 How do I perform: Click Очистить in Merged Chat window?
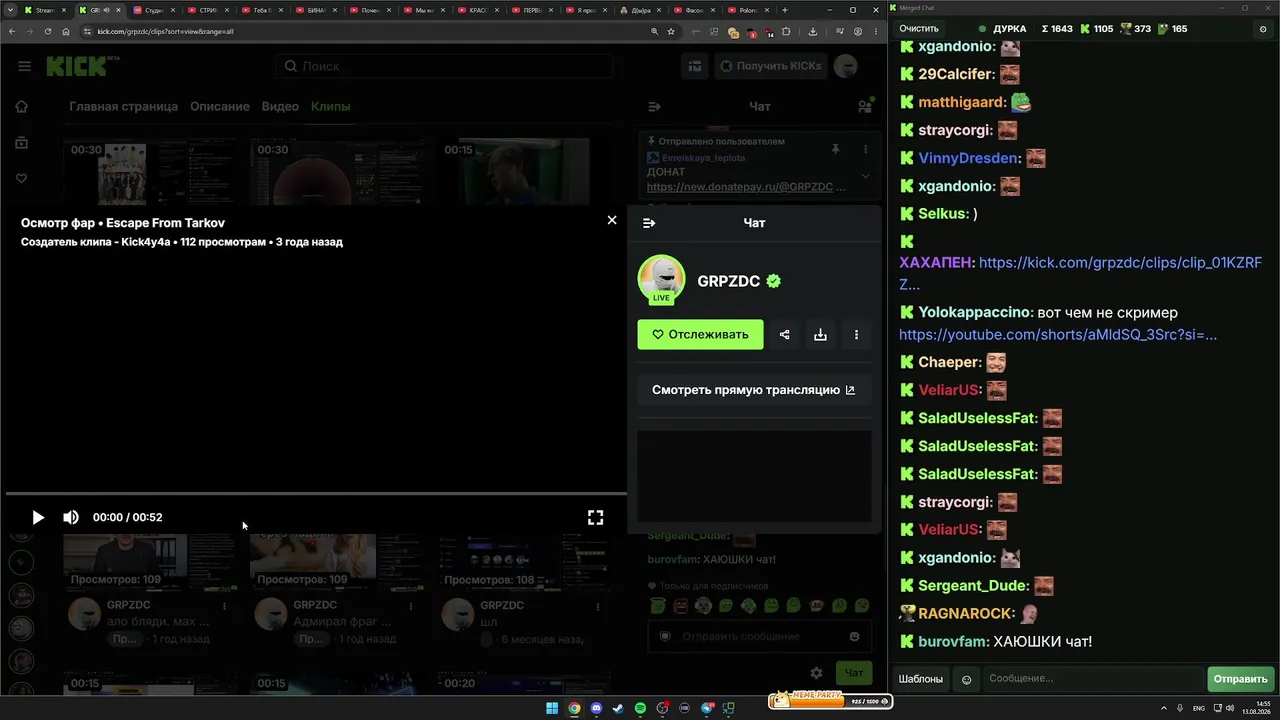(919, 29)
